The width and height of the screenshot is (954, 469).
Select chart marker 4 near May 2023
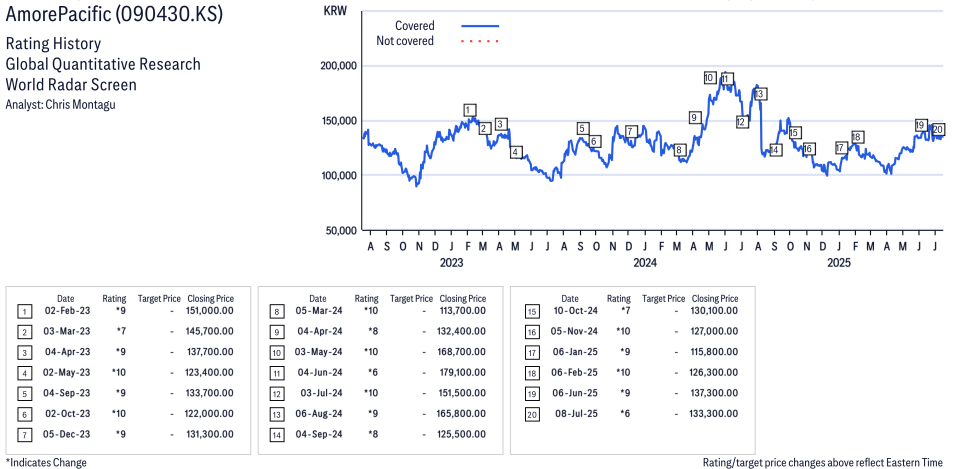(516, 152)
